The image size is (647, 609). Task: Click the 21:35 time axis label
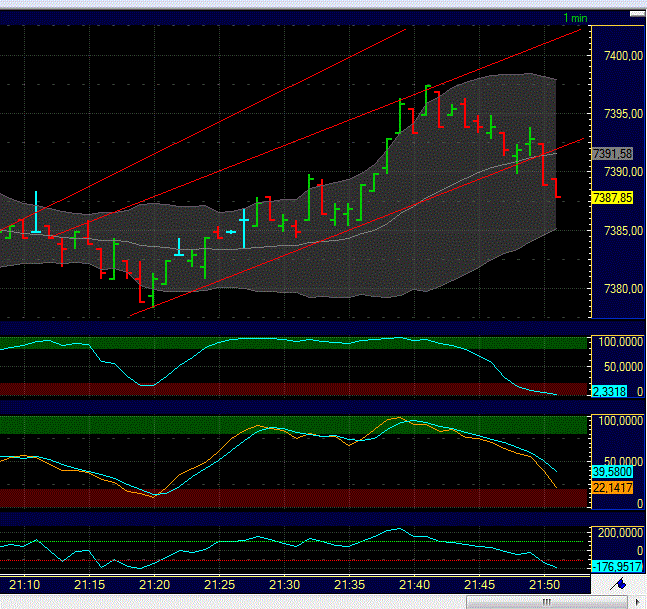tap(349, 585)
